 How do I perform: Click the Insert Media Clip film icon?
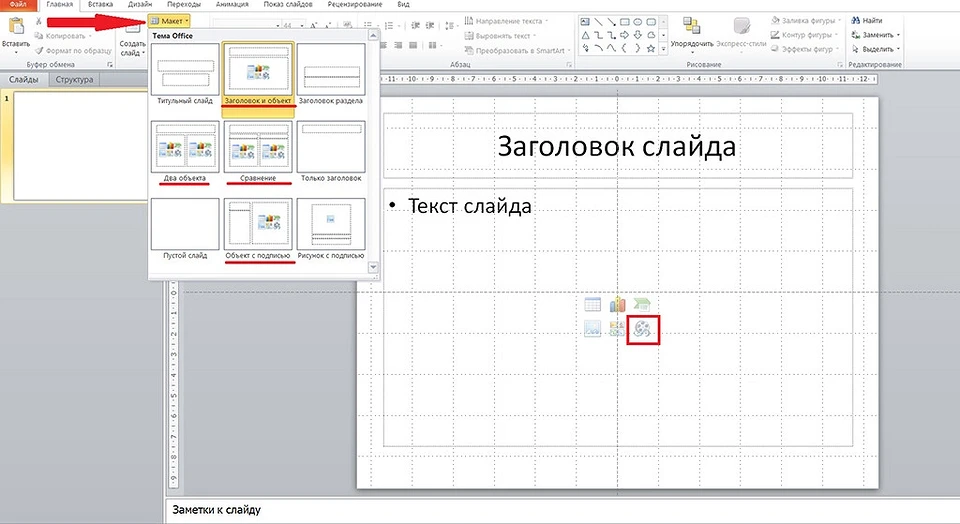[x=643, y=329]
